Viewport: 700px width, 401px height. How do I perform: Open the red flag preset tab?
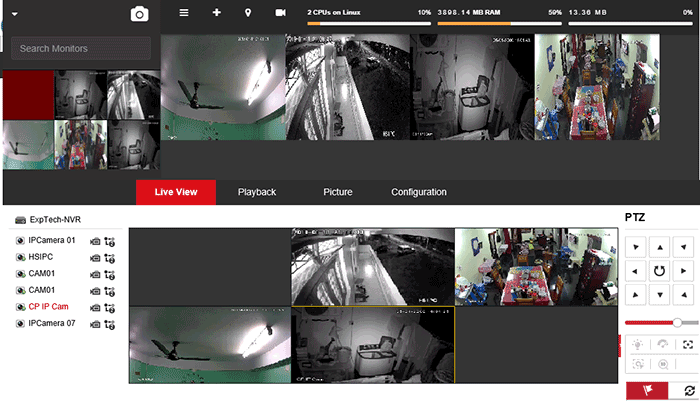point(647,391)
